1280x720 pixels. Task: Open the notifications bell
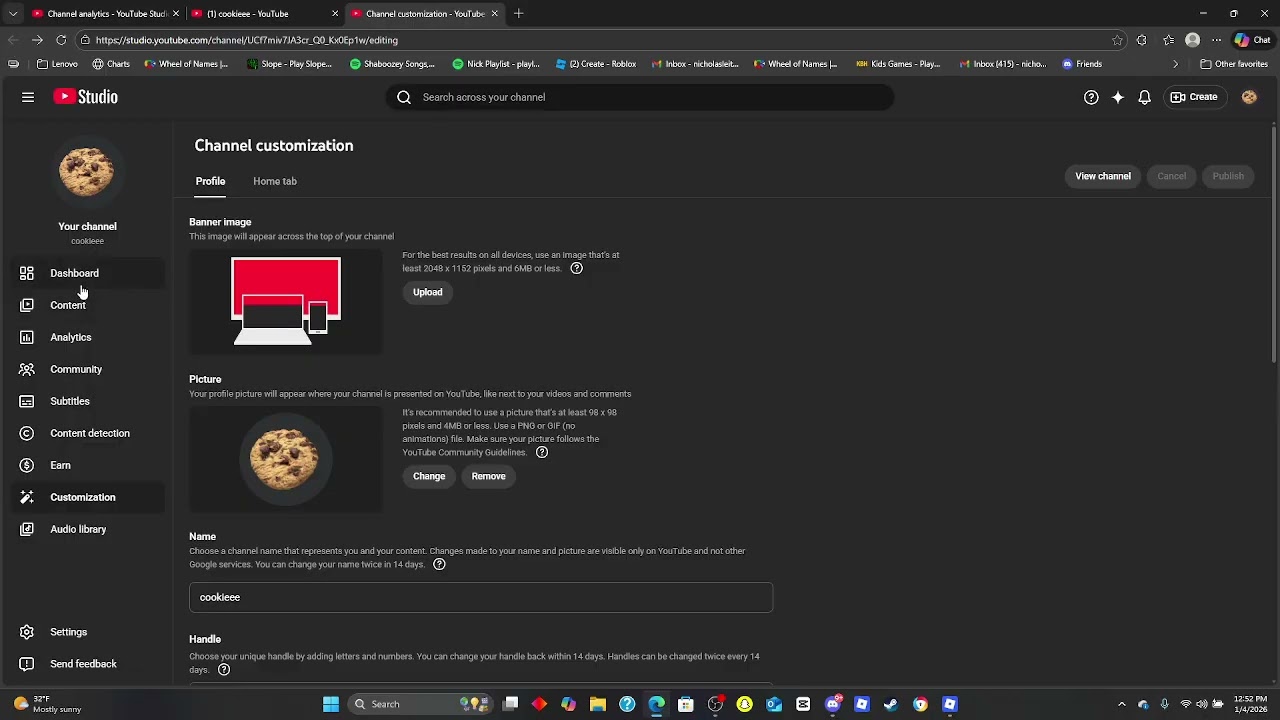click(1145, 97)
